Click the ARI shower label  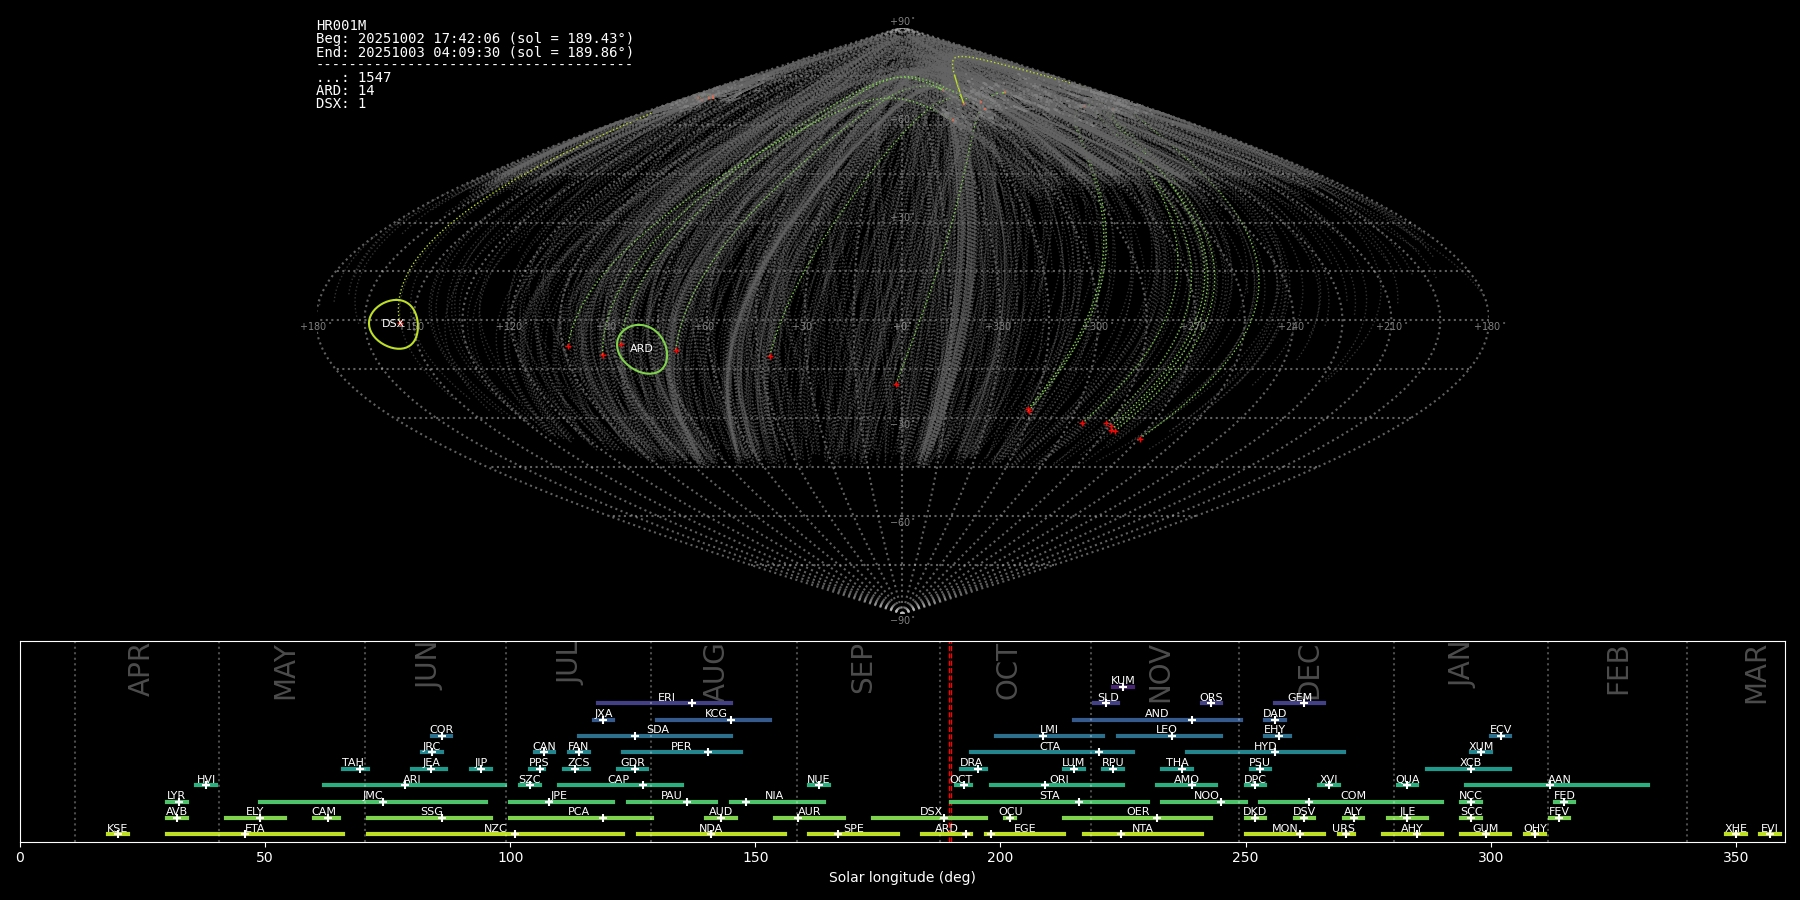[412, 780]
